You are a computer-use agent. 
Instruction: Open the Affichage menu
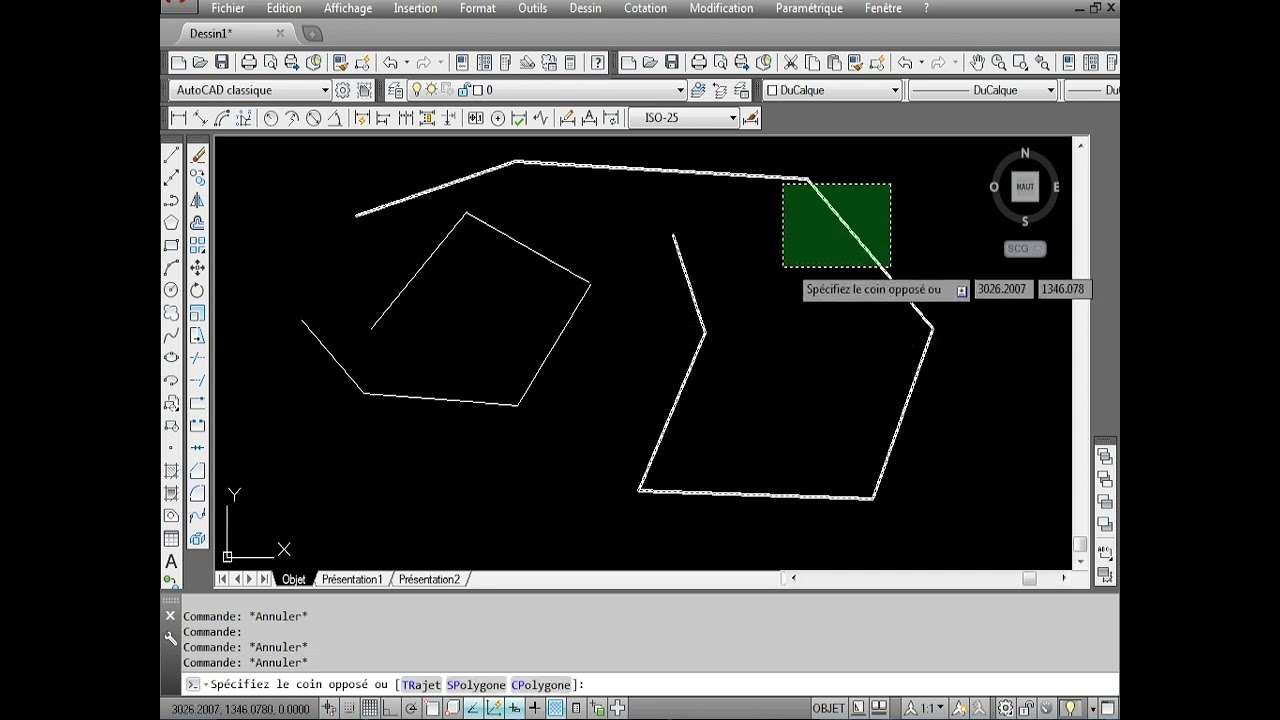tap(348, 8)
